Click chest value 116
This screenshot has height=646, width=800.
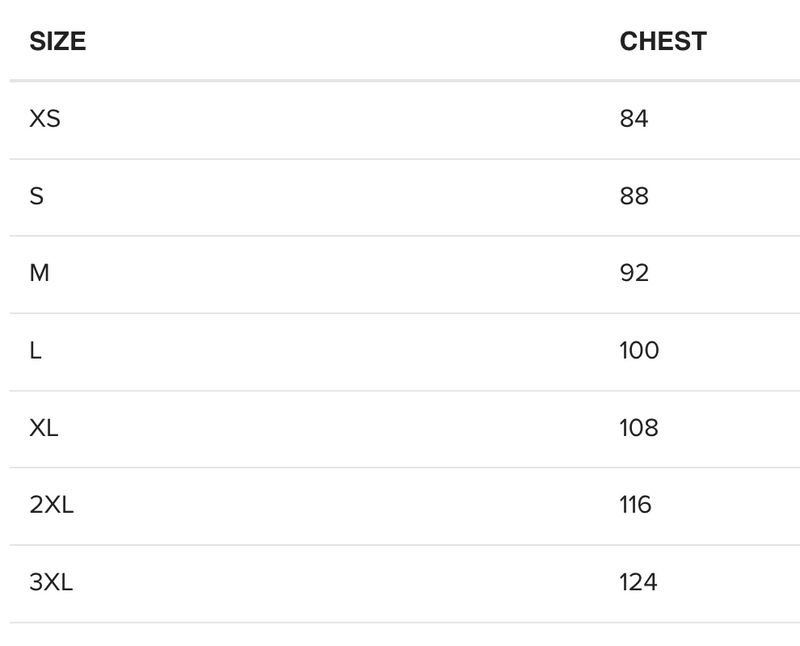pos(636,505)
